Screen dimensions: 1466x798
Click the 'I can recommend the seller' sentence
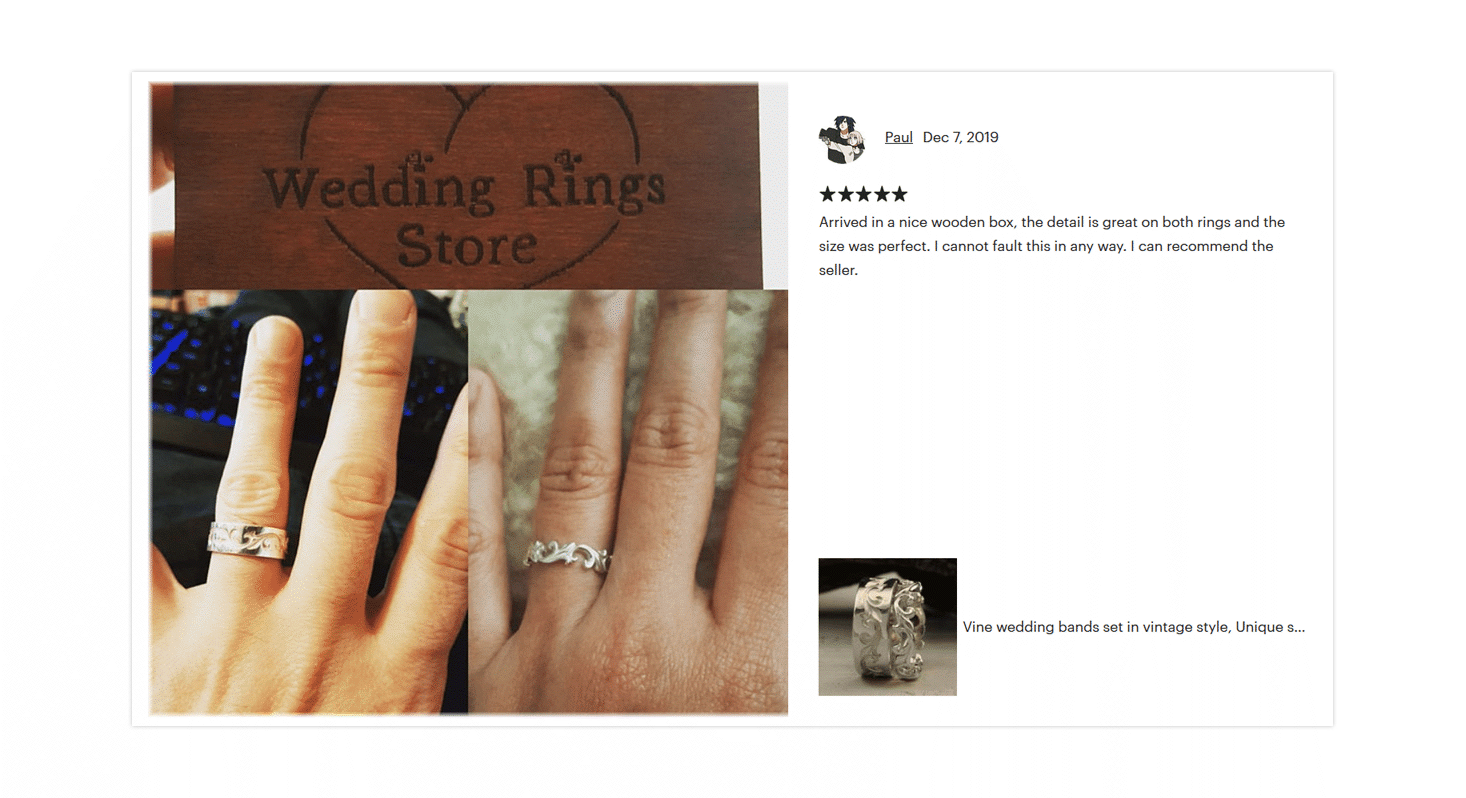click(1046, 257)
